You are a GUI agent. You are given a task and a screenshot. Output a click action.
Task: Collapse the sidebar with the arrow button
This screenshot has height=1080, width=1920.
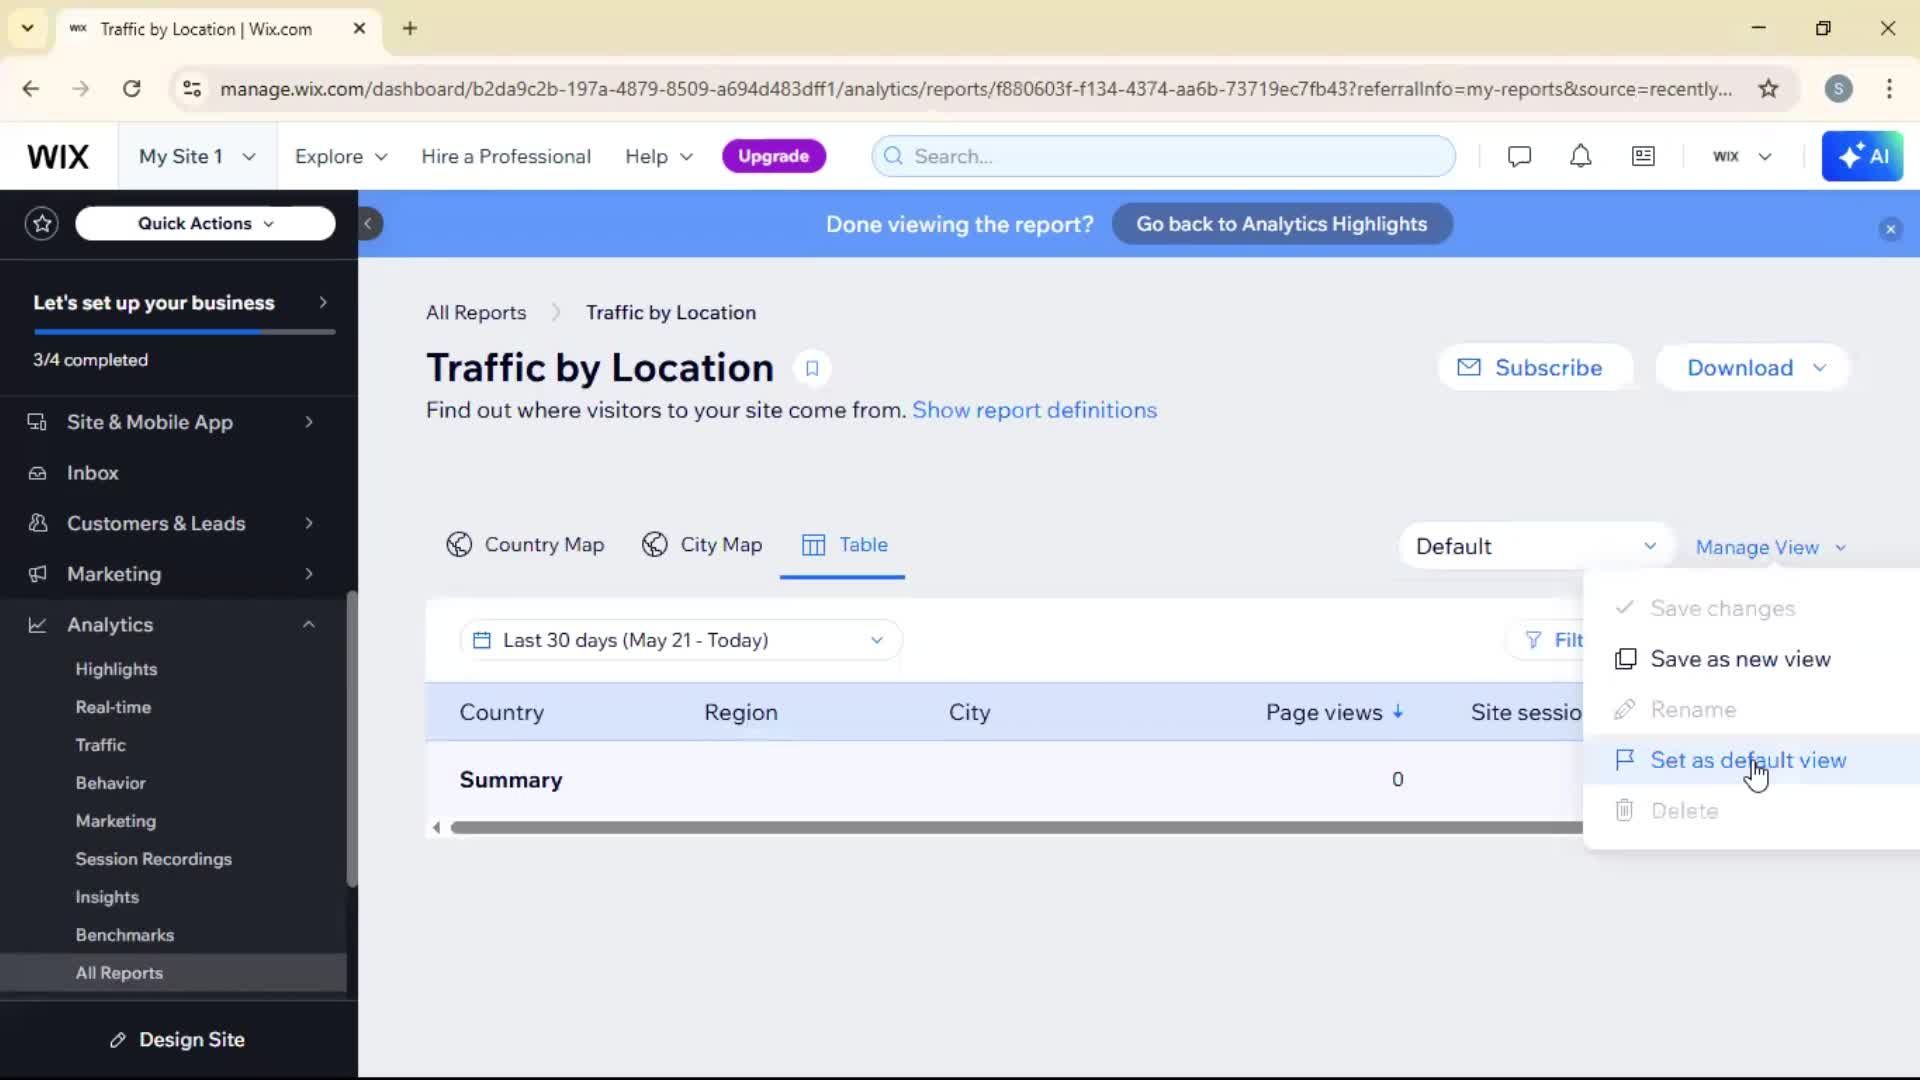coord(368,224)
